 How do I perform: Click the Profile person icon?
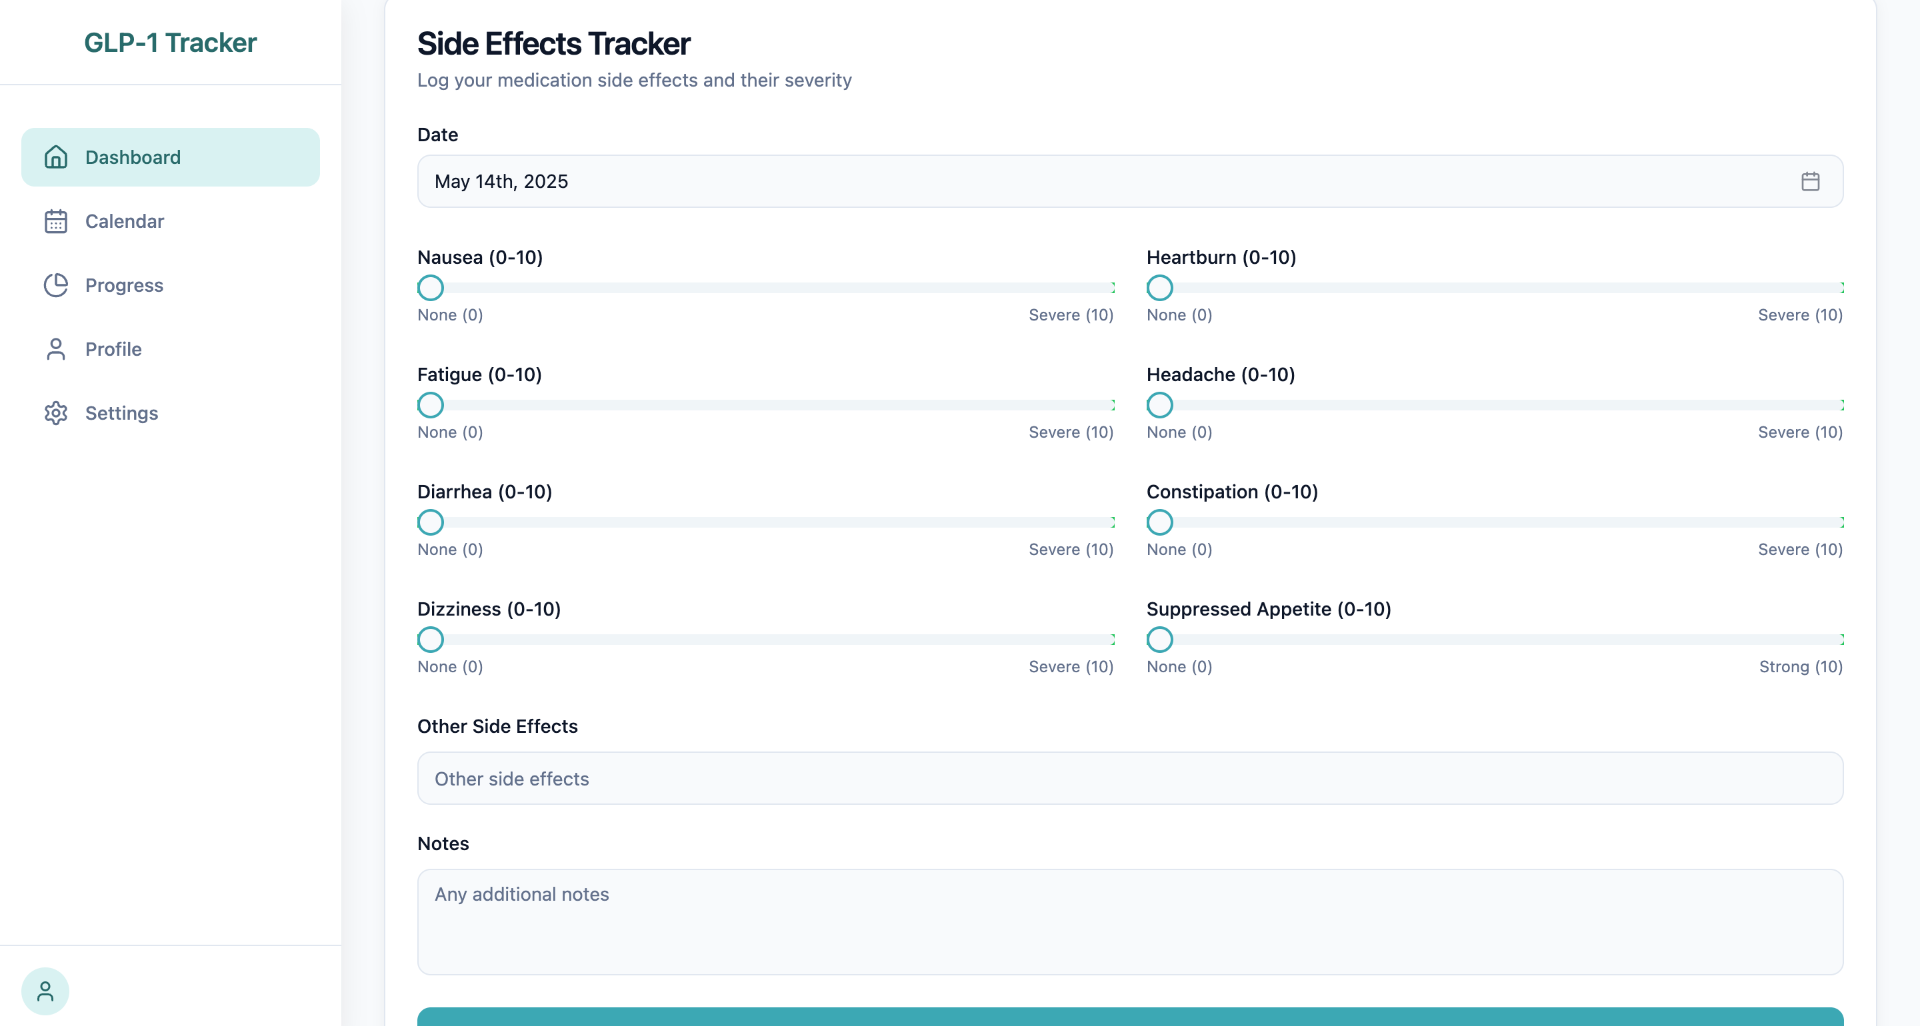pos(56,349)
